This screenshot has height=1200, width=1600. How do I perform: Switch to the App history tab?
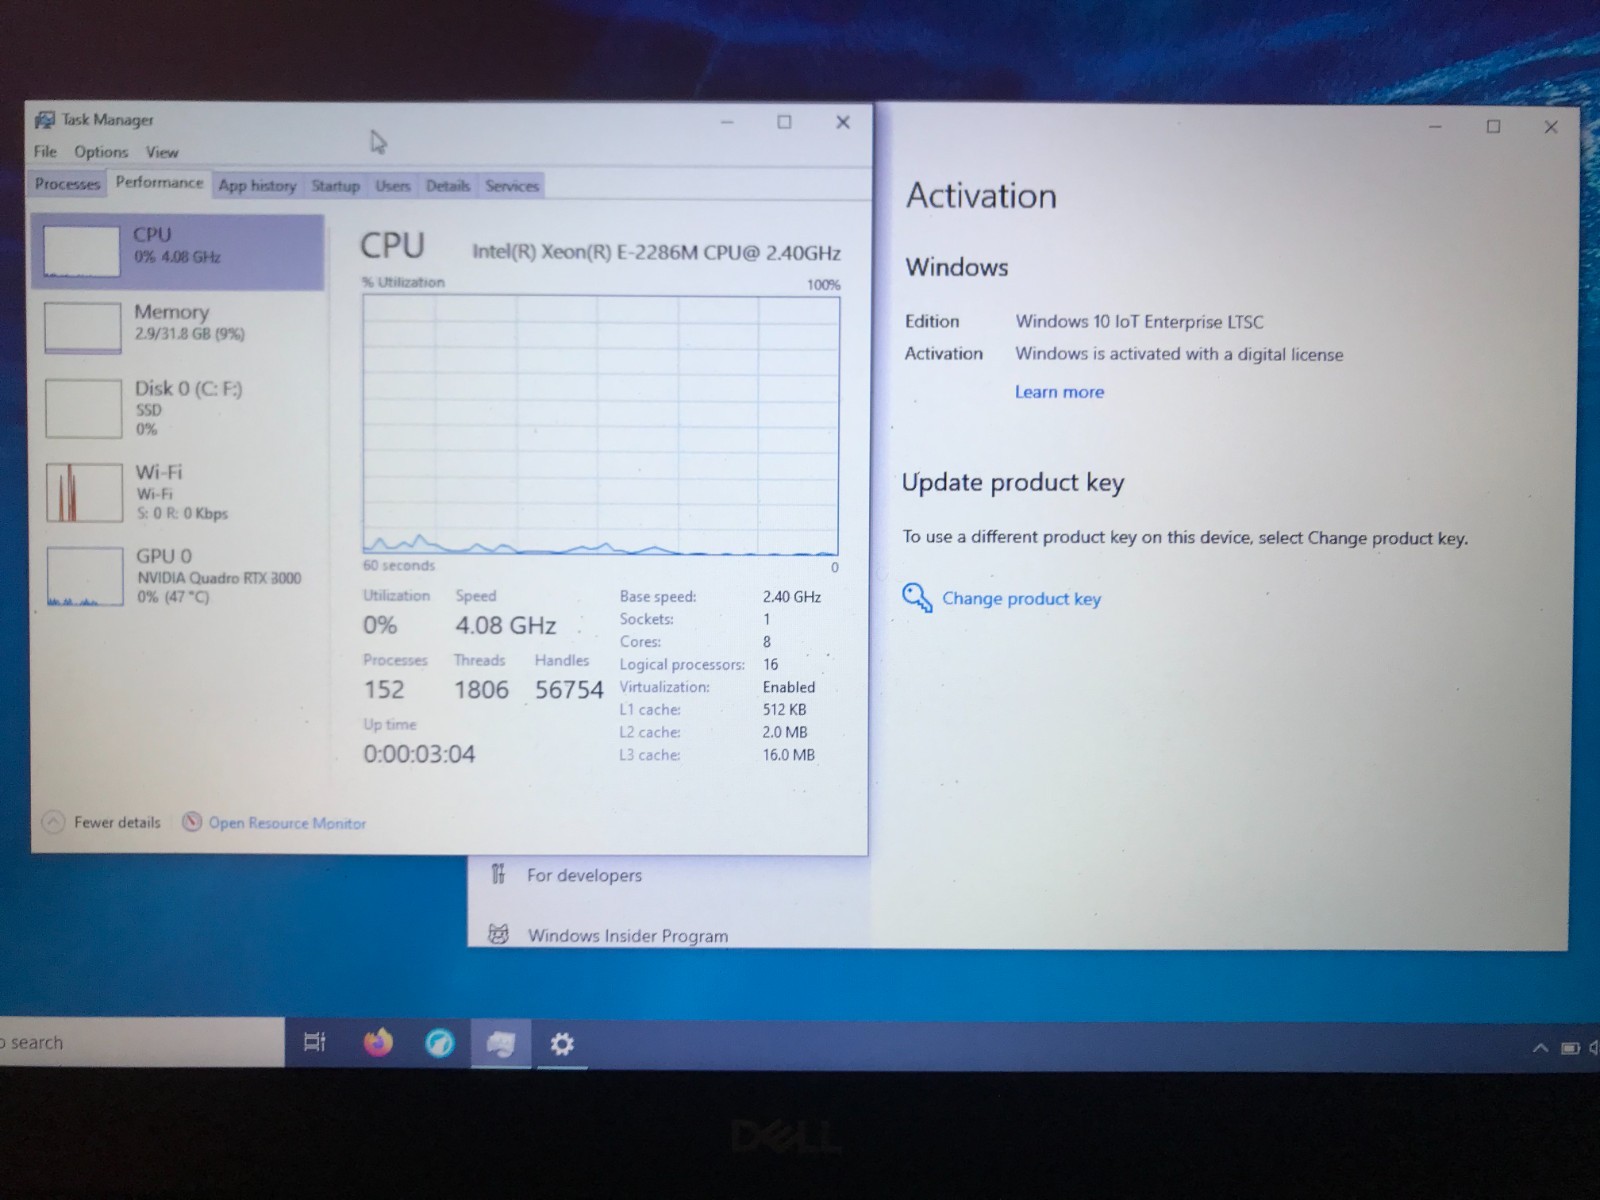[257, 185]
